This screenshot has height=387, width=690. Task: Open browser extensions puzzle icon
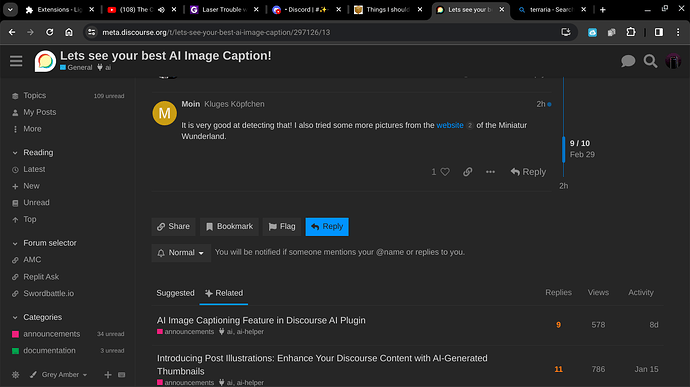coord(631,32)
